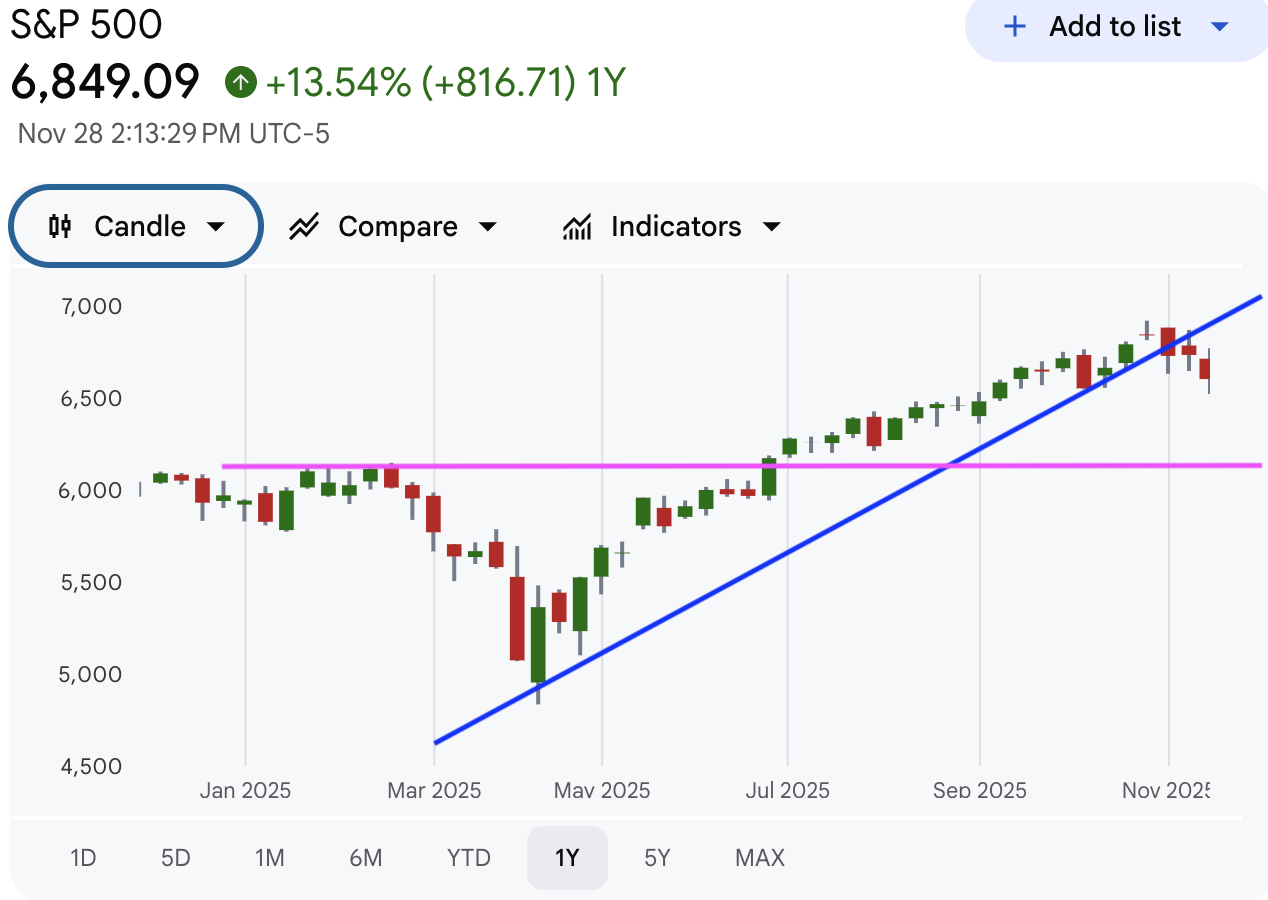Click the green up-arrow gain icon
Viewport: 1268px width, 900px height.
point(241,82)
